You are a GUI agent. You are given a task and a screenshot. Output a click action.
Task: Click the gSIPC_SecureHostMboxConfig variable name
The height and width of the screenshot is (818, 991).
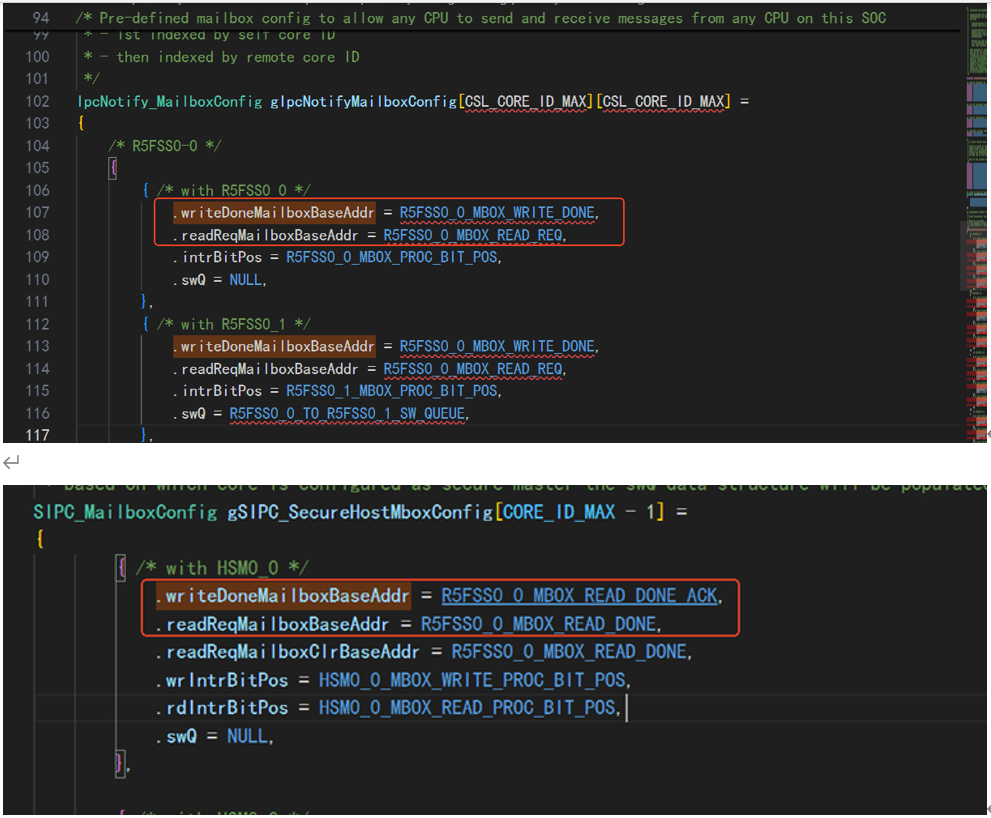pos(360,512)
